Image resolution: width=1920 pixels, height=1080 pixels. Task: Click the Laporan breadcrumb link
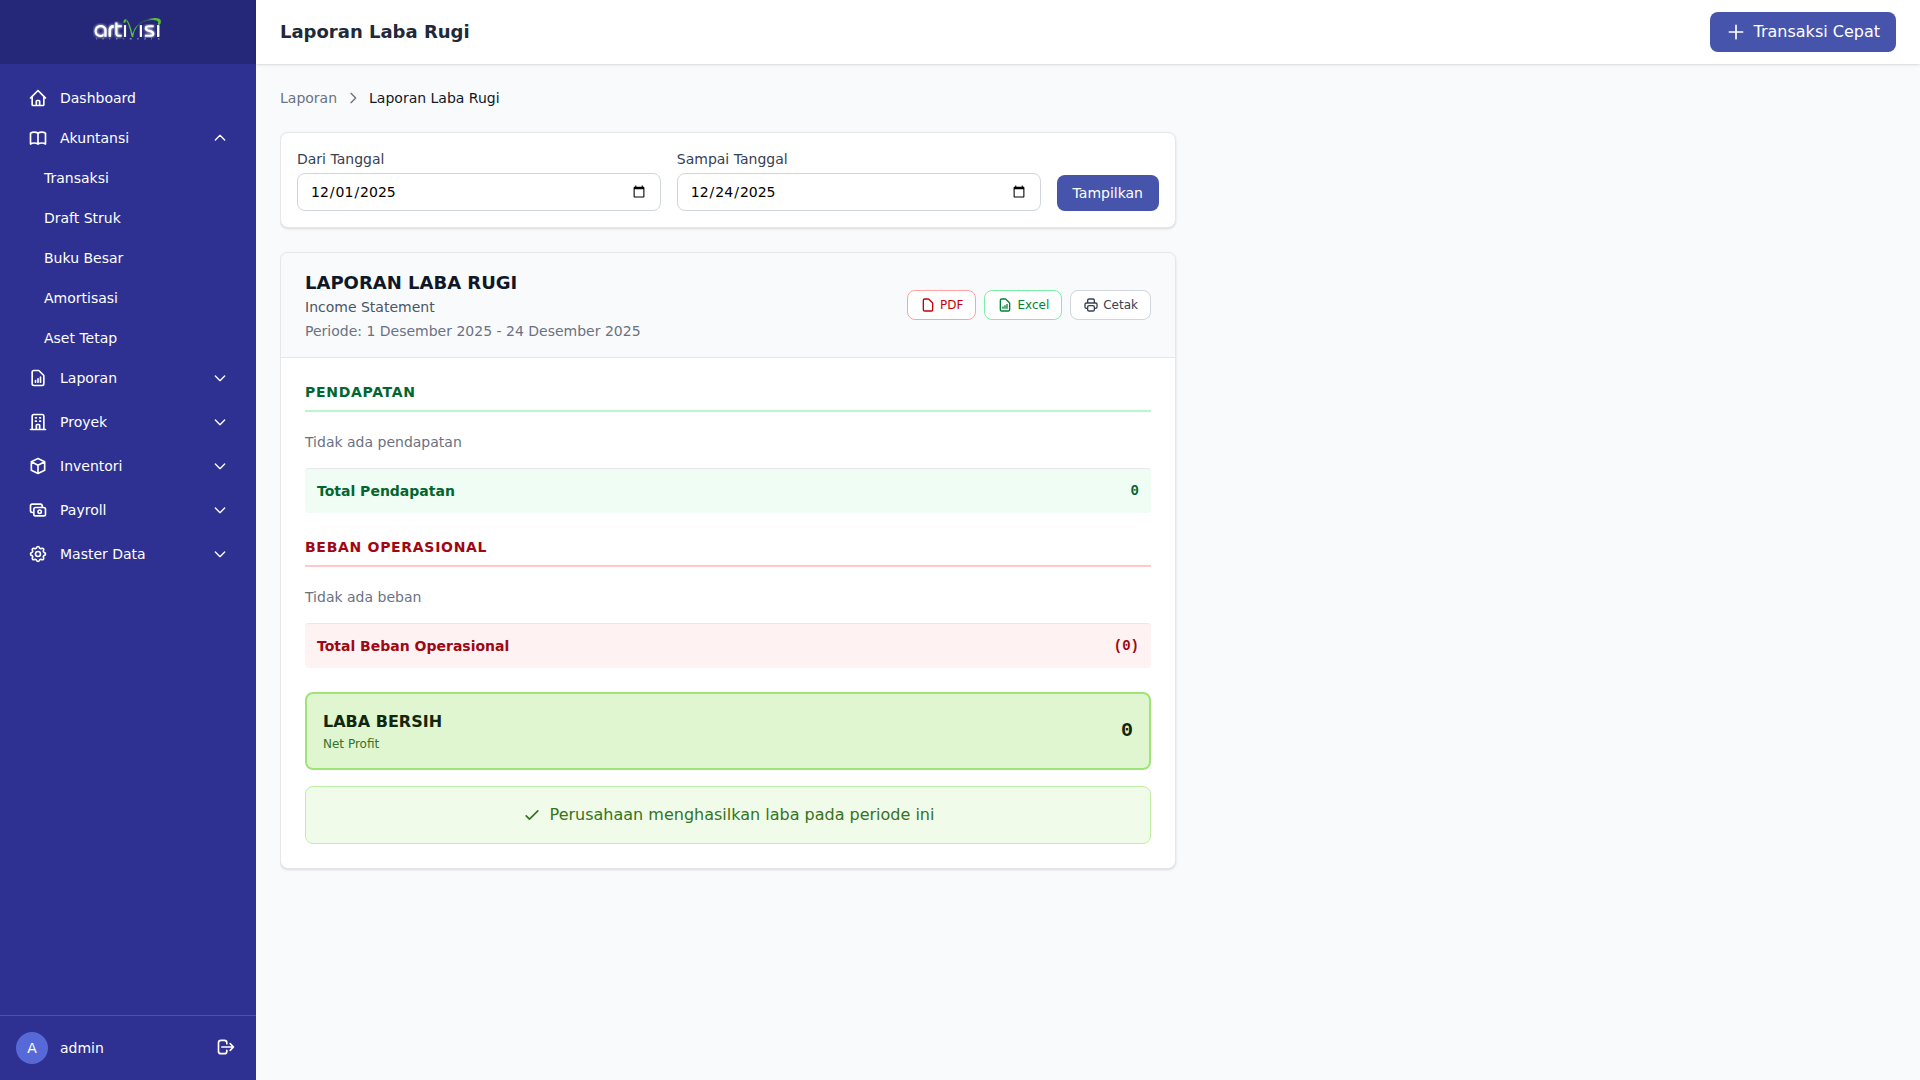(x=308, y=98)
